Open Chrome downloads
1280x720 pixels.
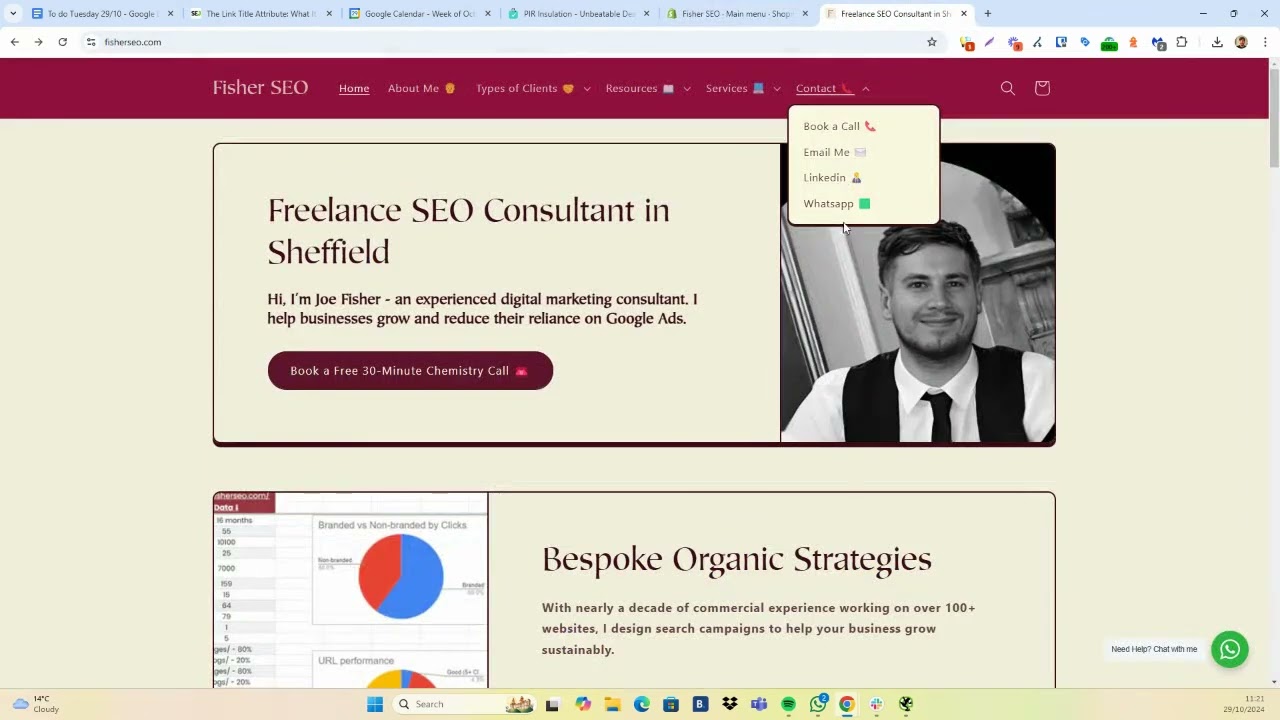coord(1217,42)
